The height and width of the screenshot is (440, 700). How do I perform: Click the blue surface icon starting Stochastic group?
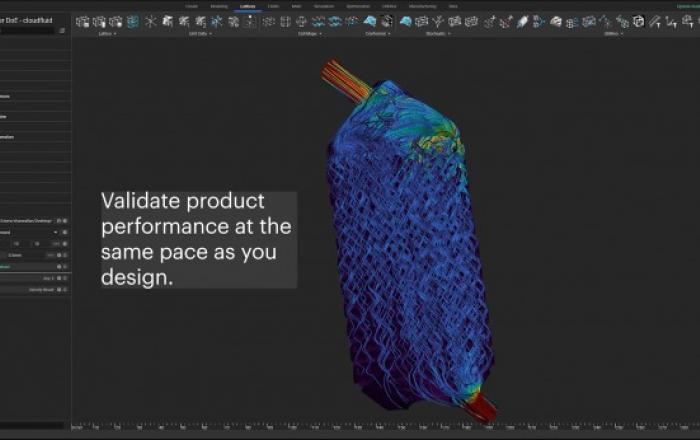(405, 21)
